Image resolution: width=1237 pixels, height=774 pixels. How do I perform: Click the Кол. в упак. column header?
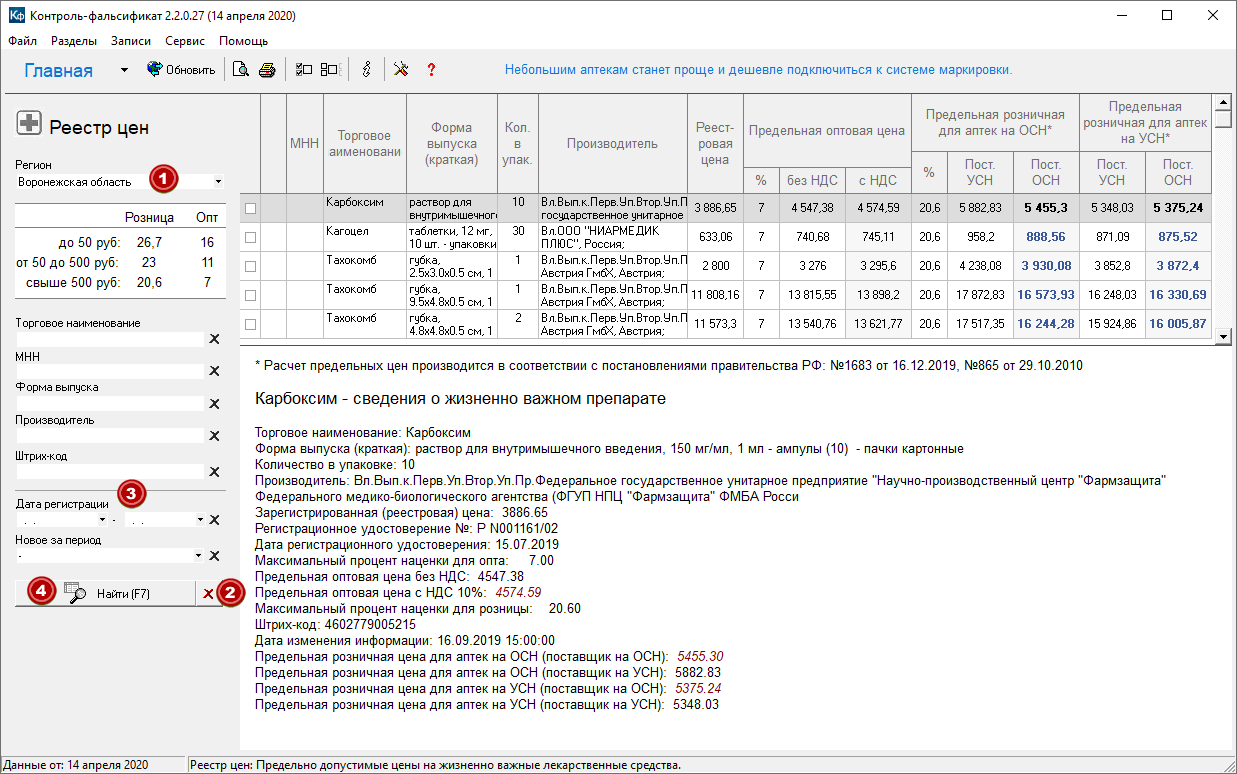(x=518, y=143)
